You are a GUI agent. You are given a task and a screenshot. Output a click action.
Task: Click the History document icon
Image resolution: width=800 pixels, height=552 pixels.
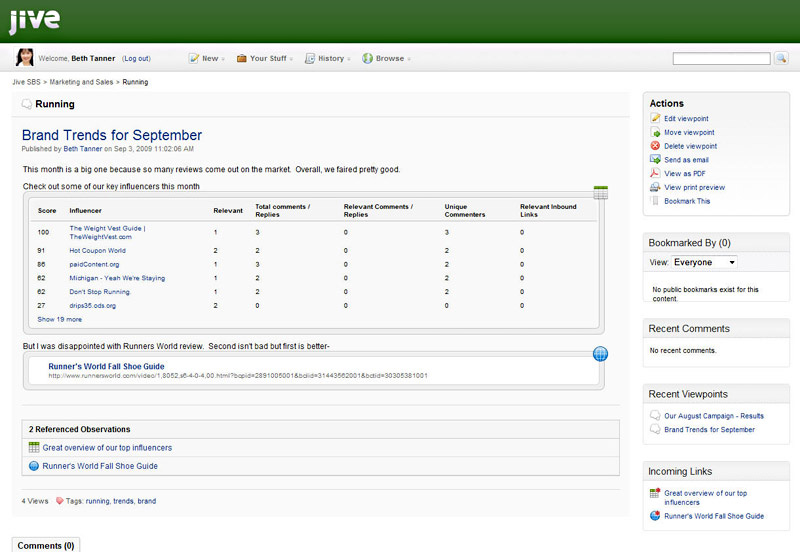click(x=310, y=59)
